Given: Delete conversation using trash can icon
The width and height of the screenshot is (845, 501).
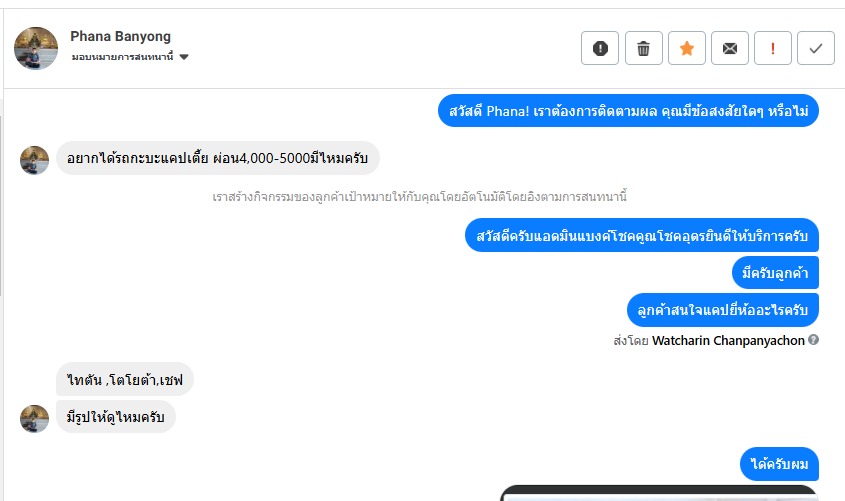Looking at the screenshot, I should (x=643, y=48).
